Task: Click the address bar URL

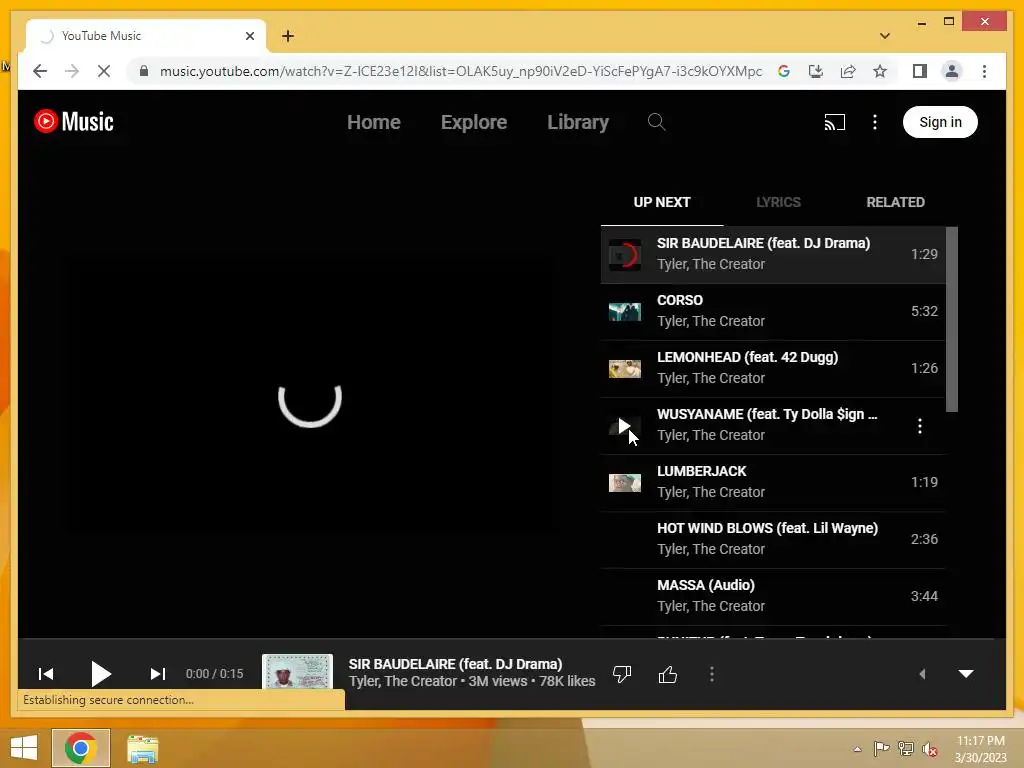Action: click(x=460, y=71)
